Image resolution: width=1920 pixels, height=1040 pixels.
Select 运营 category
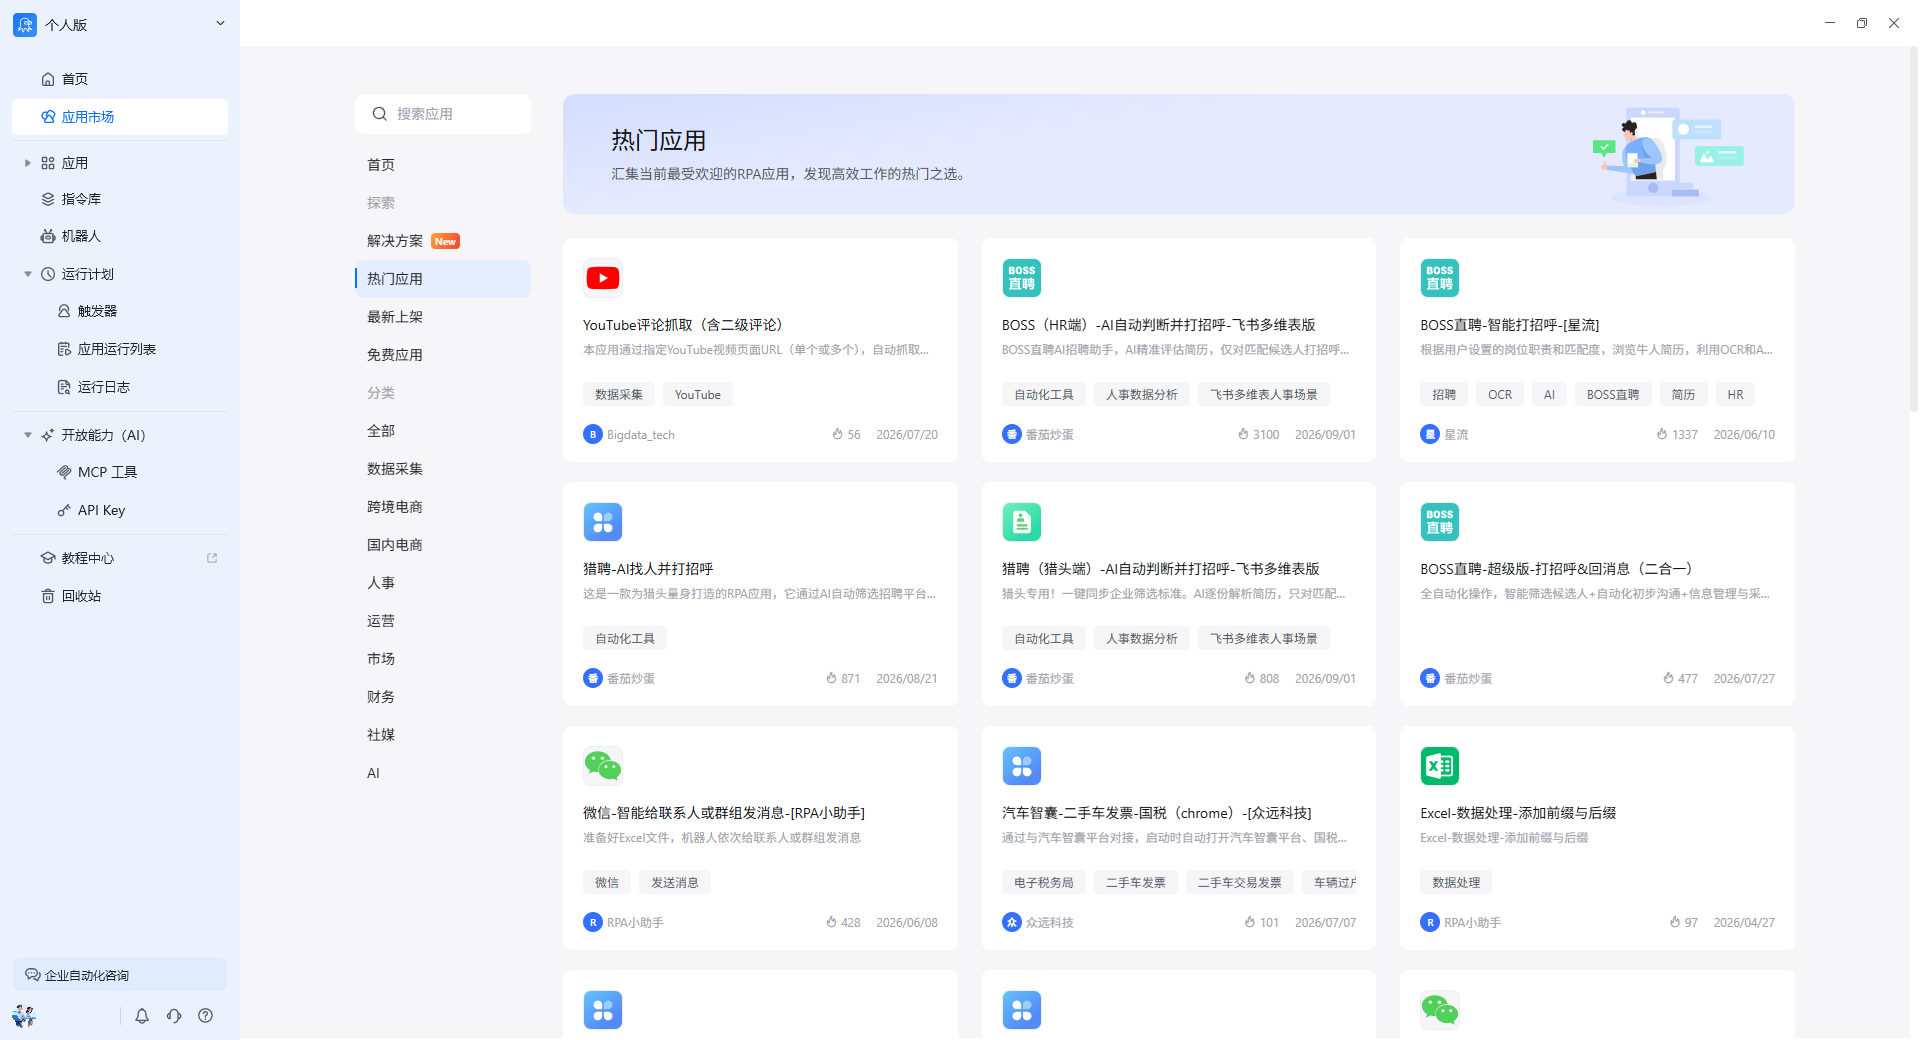click(x=443, y=621)
